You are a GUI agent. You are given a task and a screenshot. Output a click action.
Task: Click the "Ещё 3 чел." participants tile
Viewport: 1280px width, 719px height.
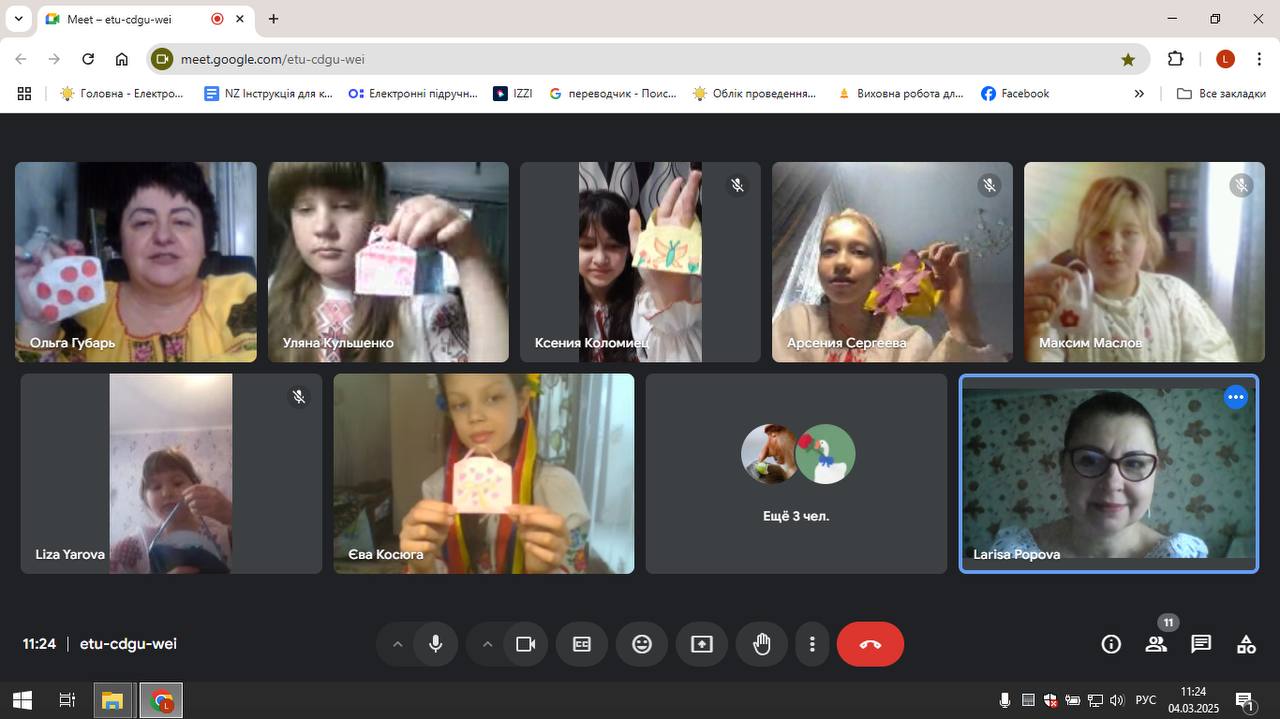[796, 474]
